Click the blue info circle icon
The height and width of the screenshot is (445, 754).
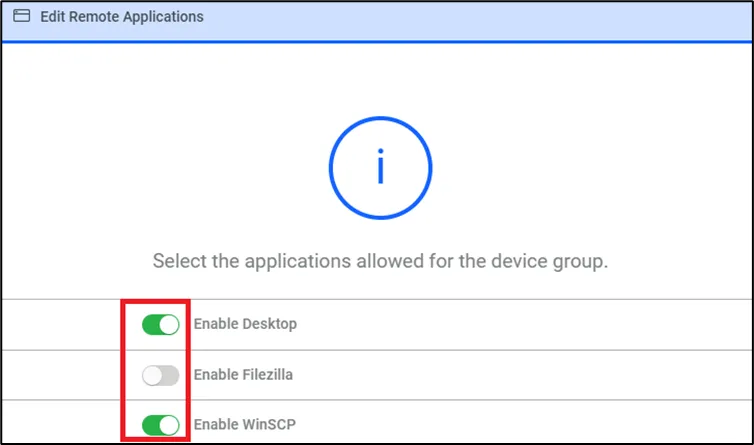[380, 168]
